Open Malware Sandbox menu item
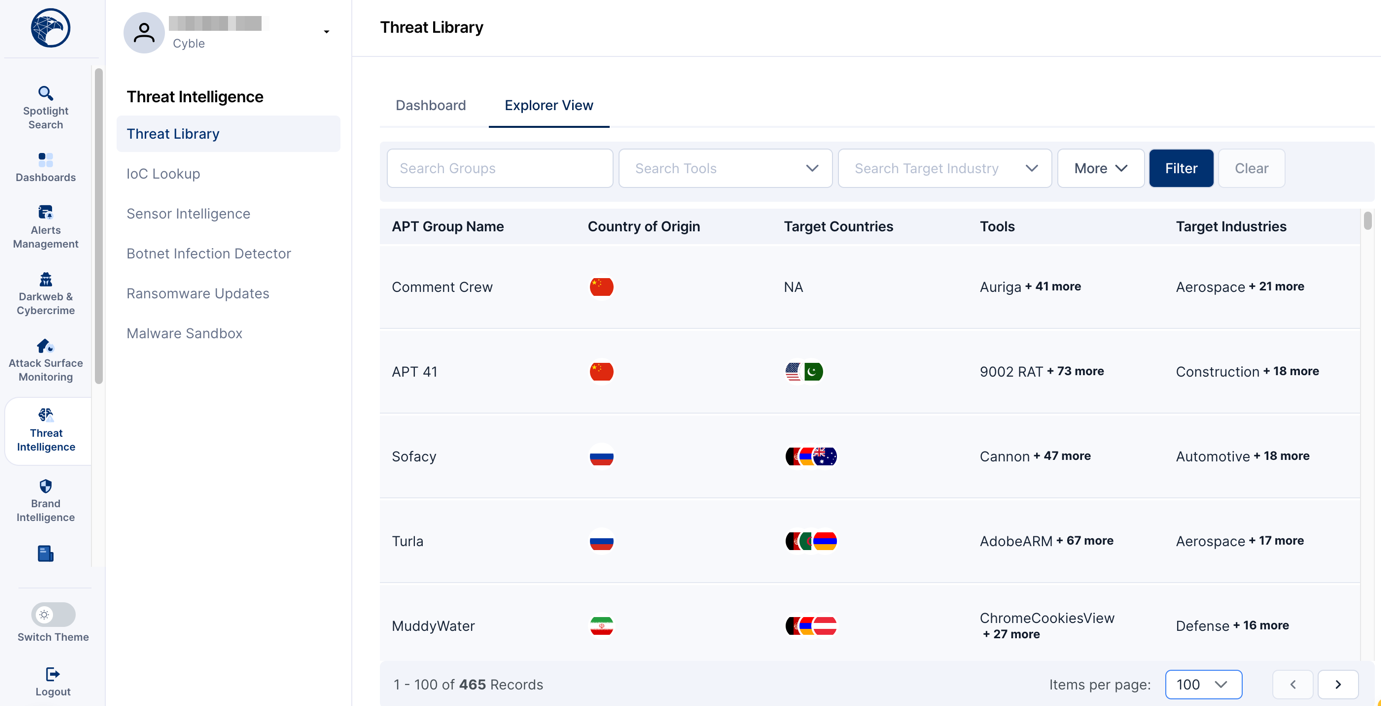 coord(184,334)
